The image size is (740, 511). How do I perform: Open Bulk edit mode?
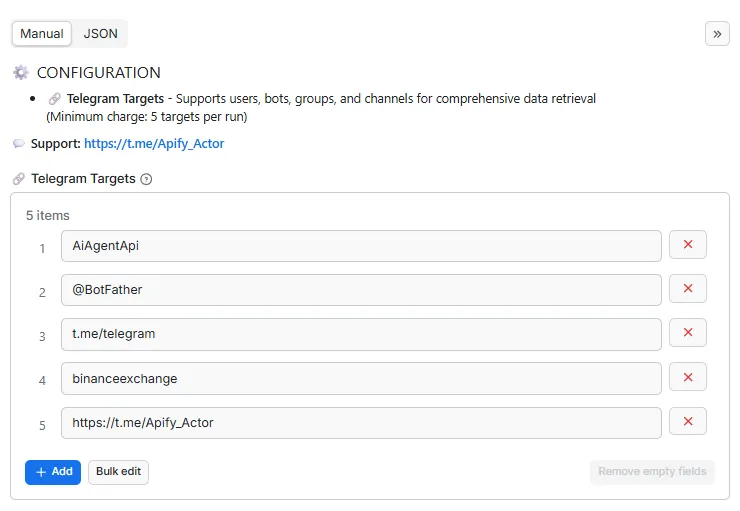(118, 472)
